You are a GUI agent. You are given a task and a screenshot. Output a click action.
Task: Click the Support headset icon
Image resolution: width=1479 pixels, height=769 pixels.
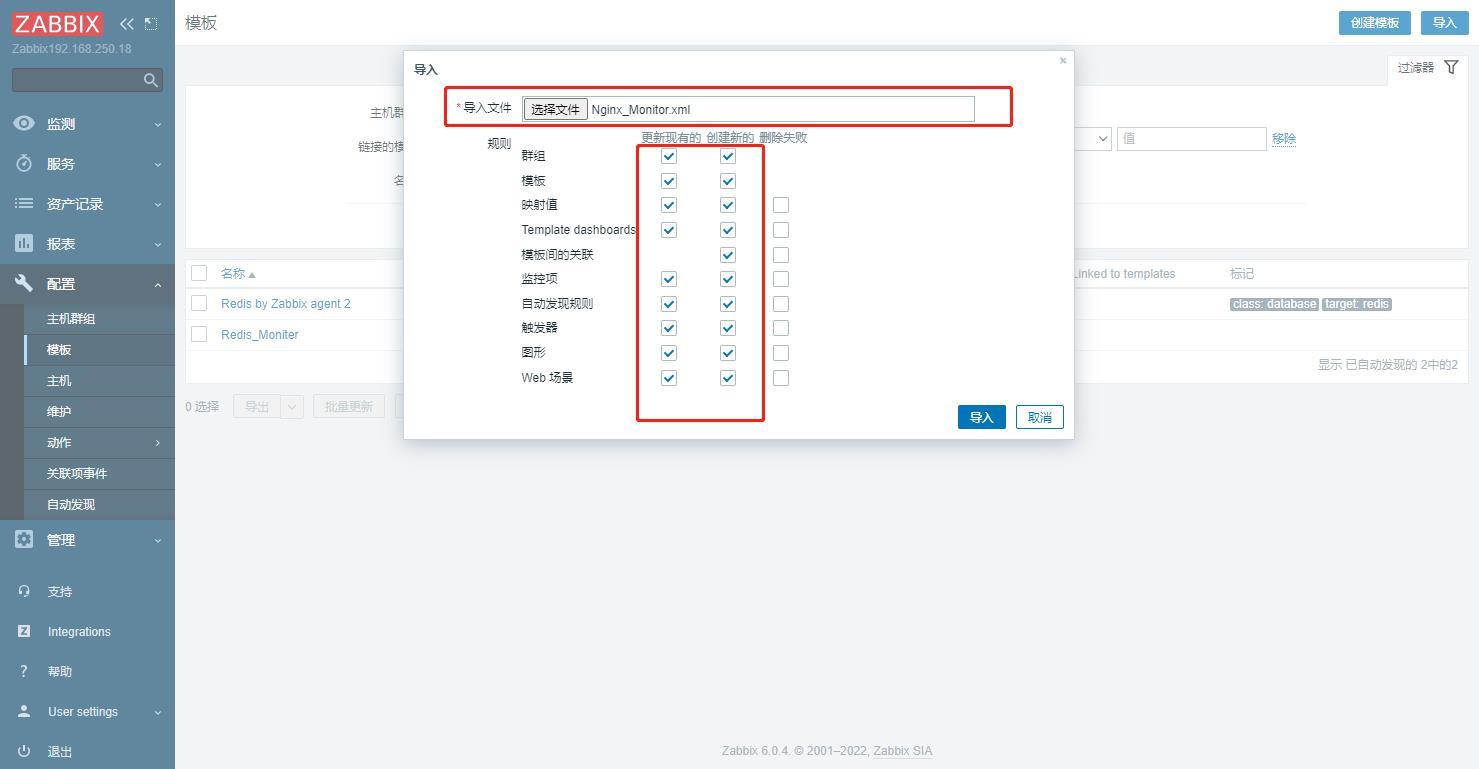(x=24, y=592)
